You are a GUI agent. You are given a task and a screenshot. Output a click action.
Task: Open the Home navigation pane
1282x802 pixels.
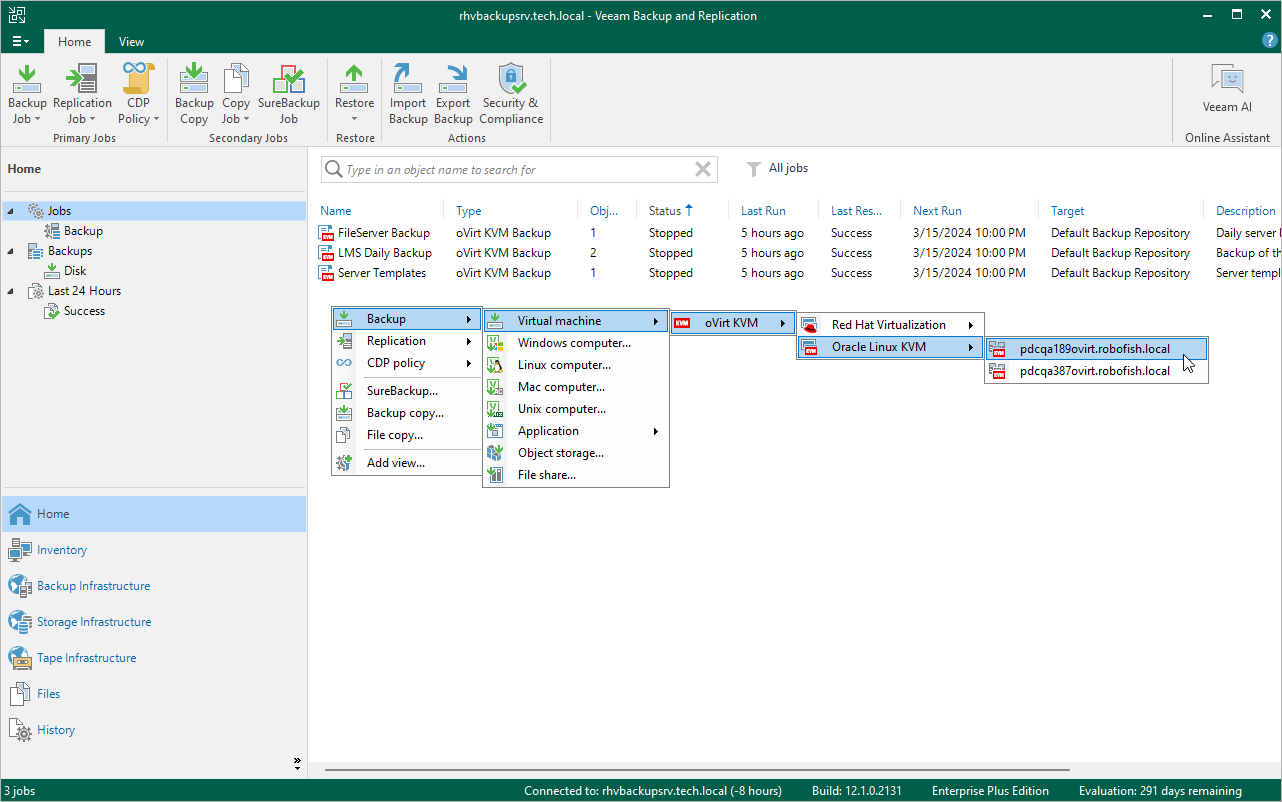(154, 514)
